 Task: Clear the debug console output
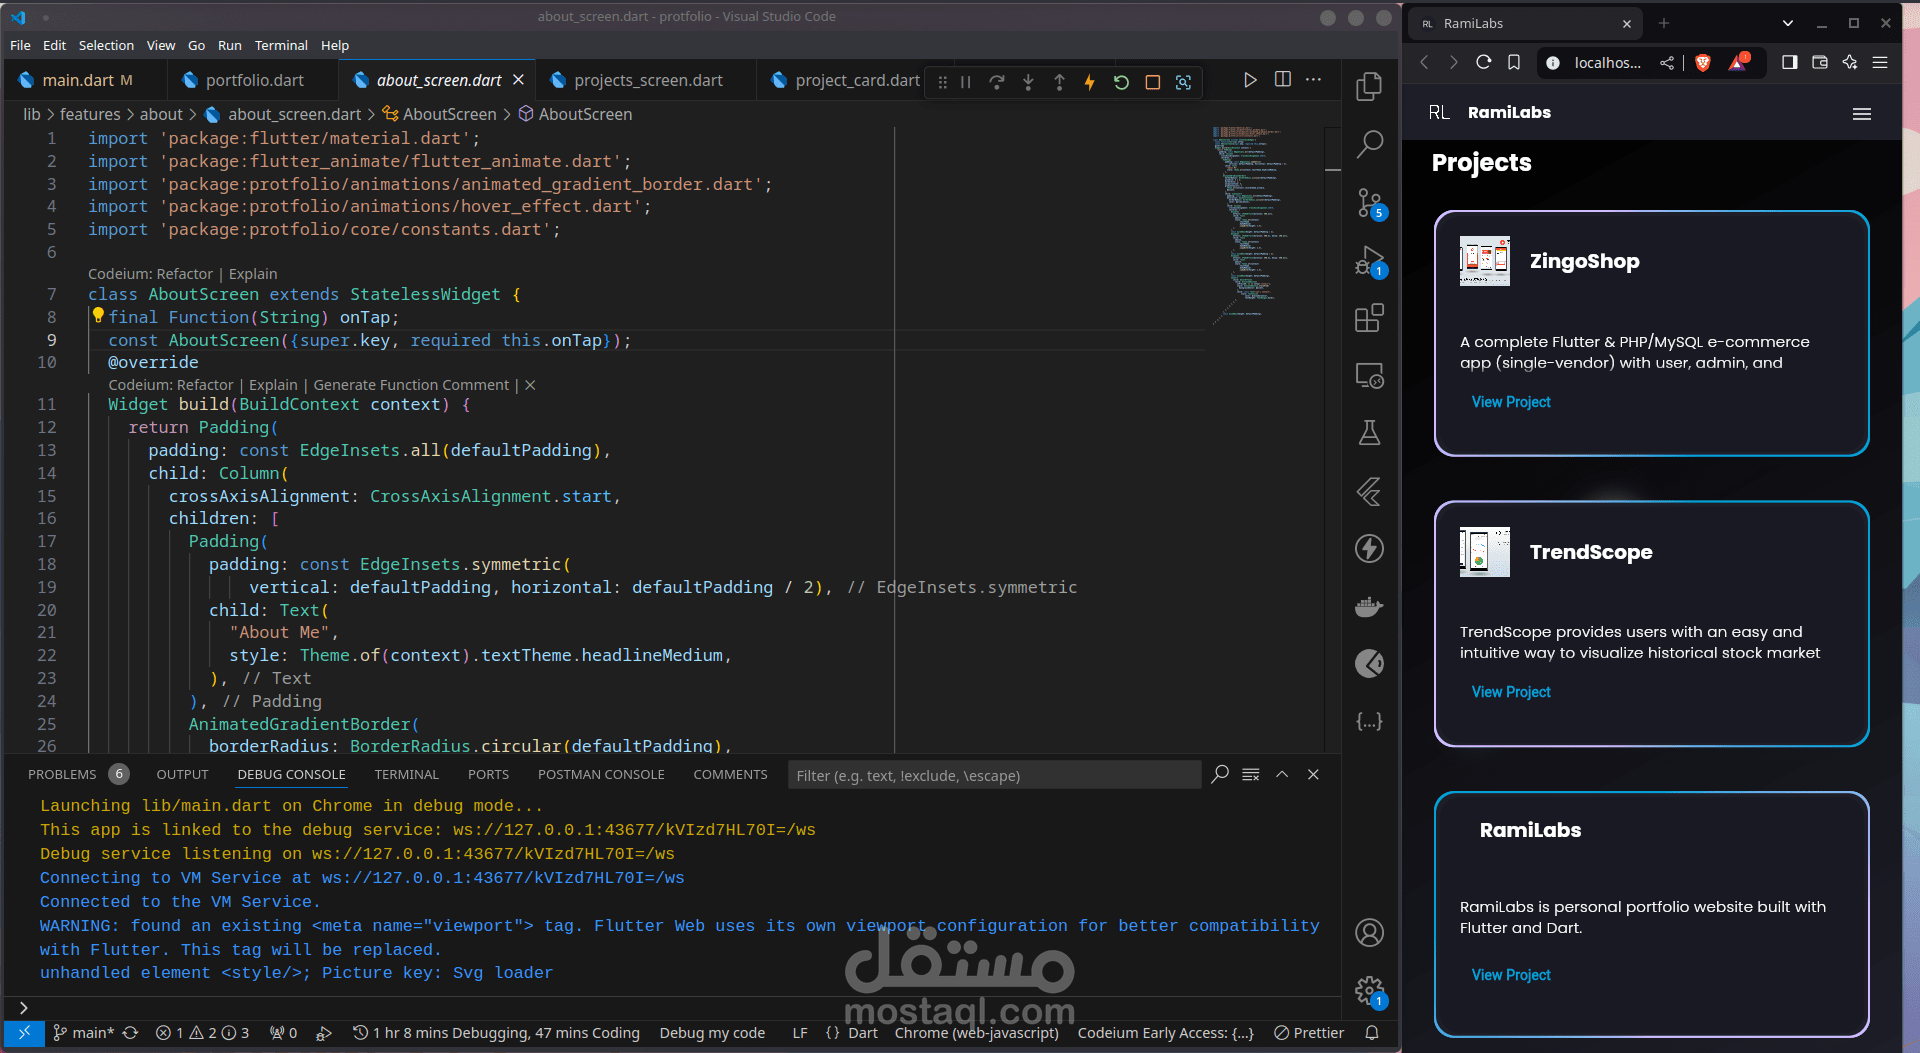click(1251, 775)
